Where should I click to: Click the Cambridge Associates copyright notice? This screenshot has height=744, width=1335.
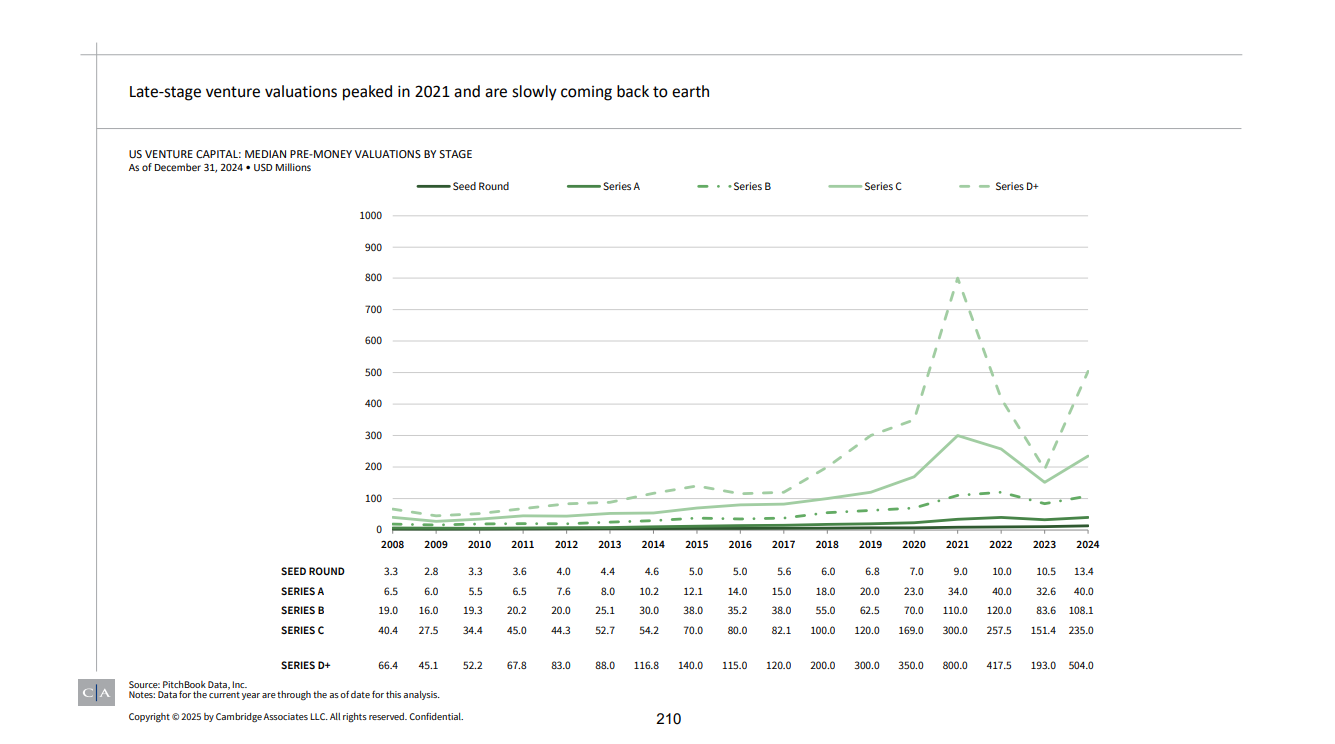tap(296, 717)
